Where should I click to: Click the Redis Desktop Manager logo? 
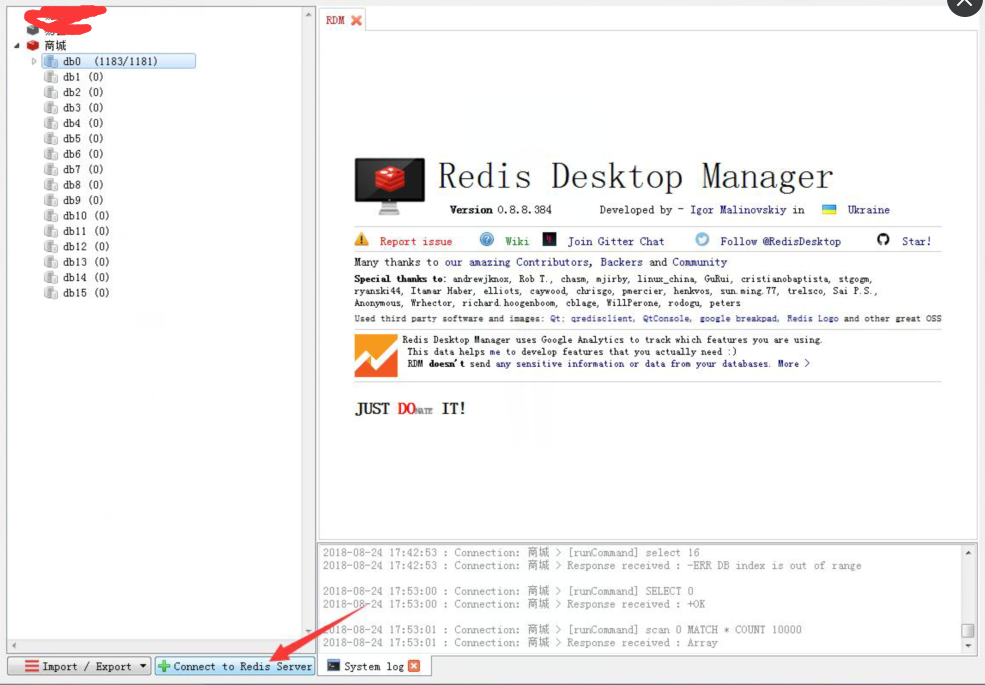[x=389, y=185]
